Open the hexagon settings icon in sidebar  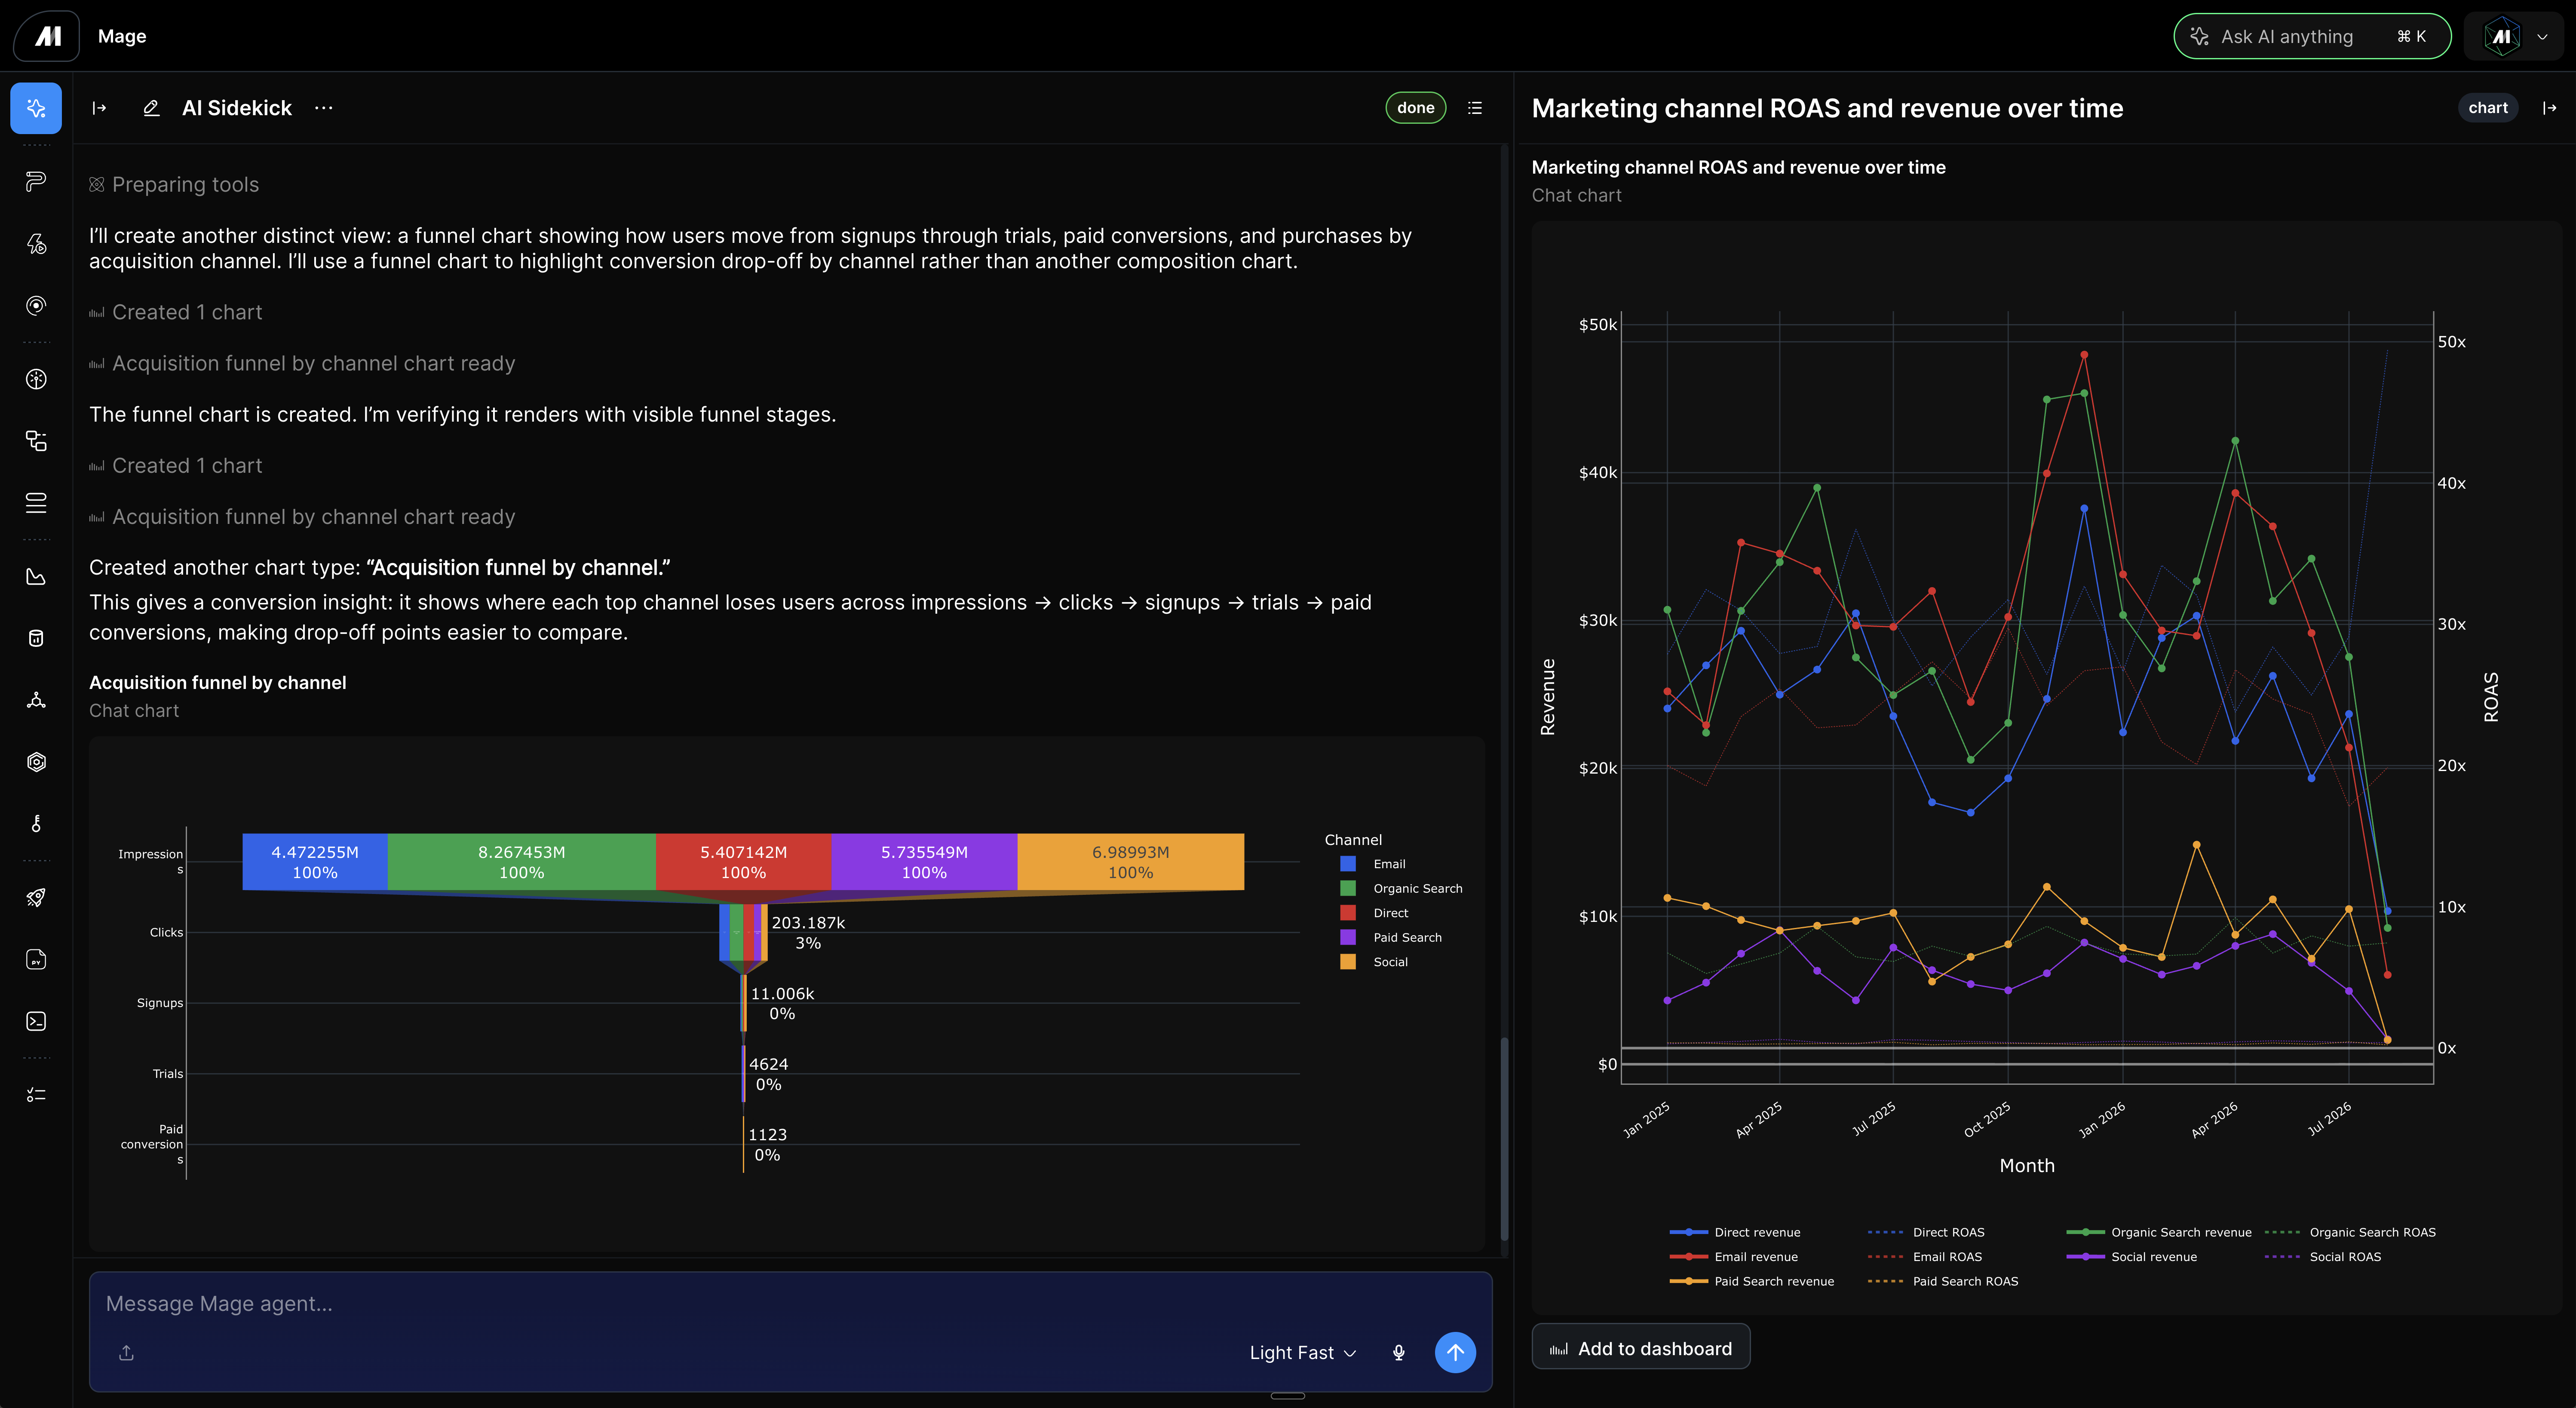(36, 762)
